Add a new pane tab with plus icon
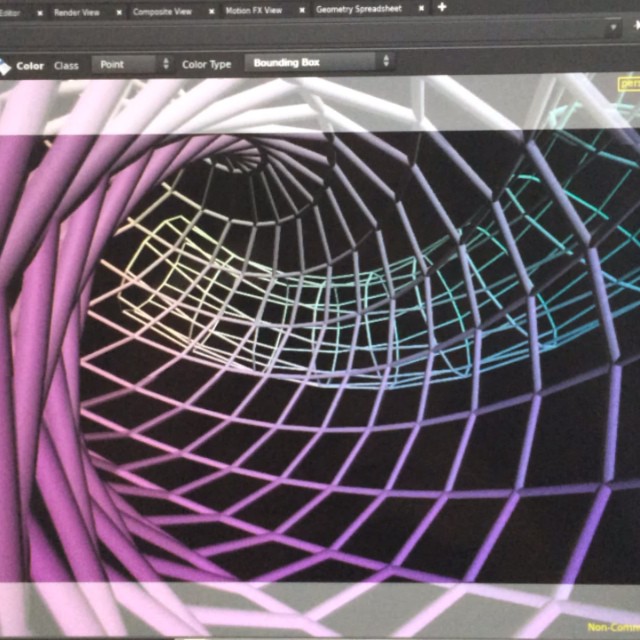 click(x=443, y=8)
